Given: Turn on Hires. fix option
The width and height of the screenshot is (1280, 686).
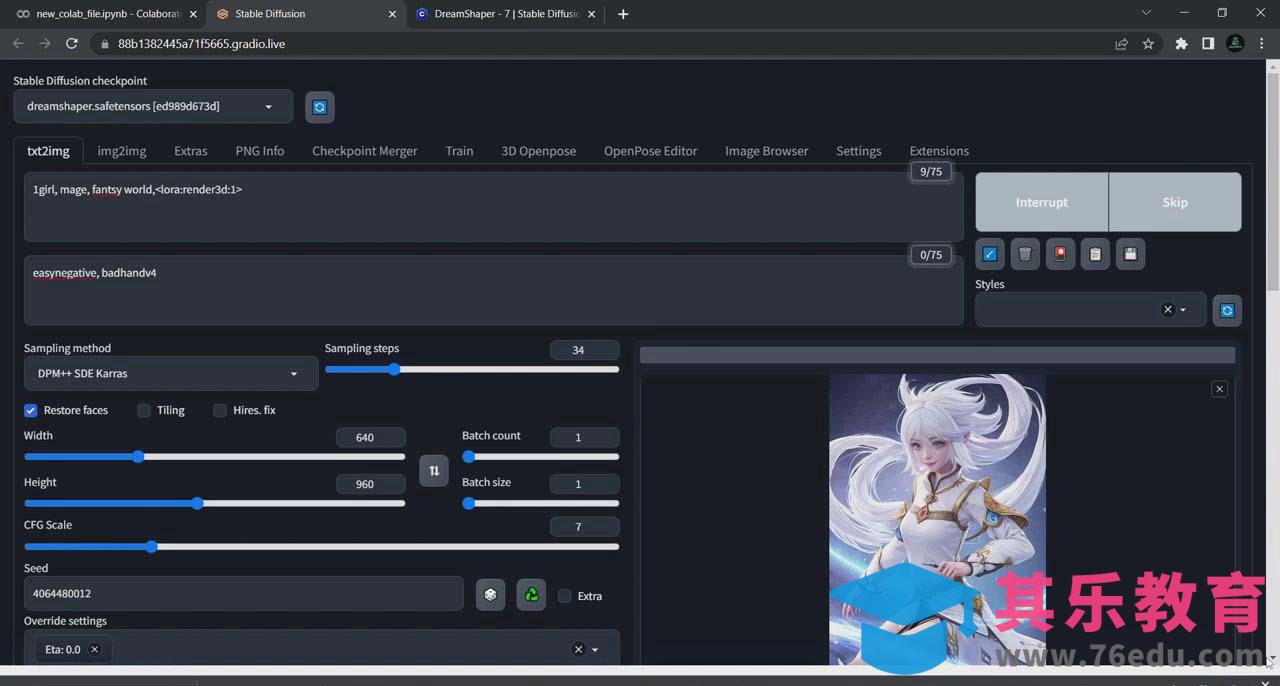Looking at the screenshot, I should [x=220, y=411].
